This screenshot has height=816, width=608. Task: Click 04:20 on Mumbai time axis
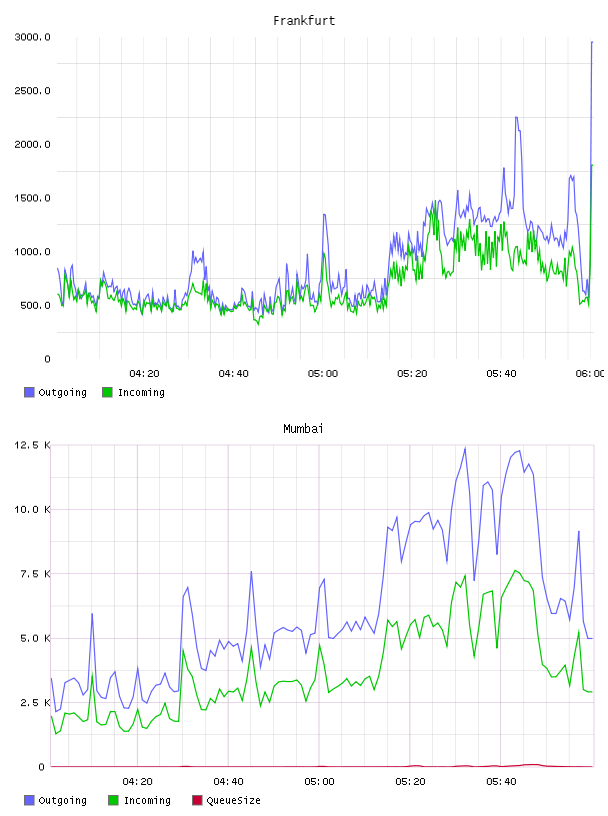click(x=137, y=782)
